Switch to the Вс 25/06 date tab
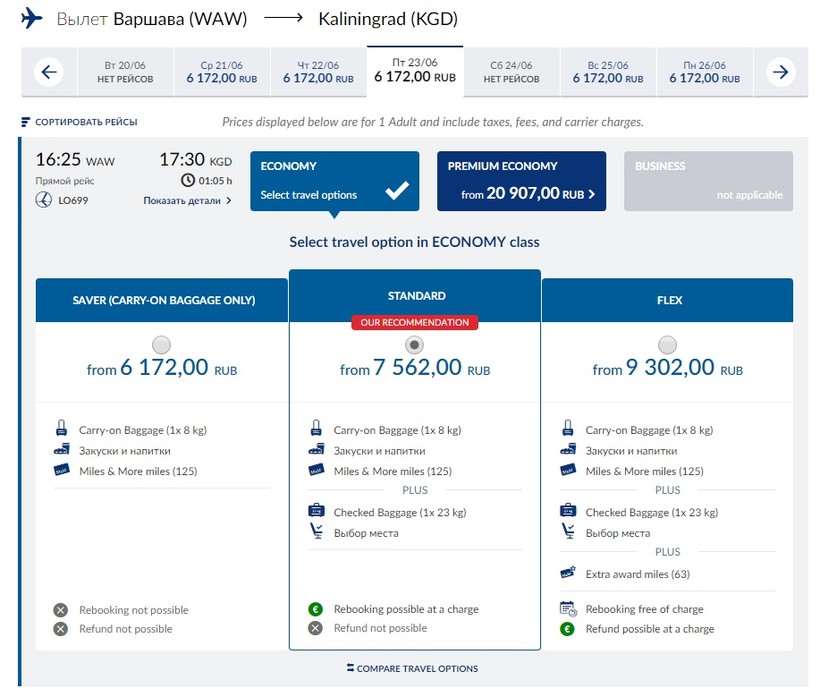 pyautogui.click(x=607, y=72)
